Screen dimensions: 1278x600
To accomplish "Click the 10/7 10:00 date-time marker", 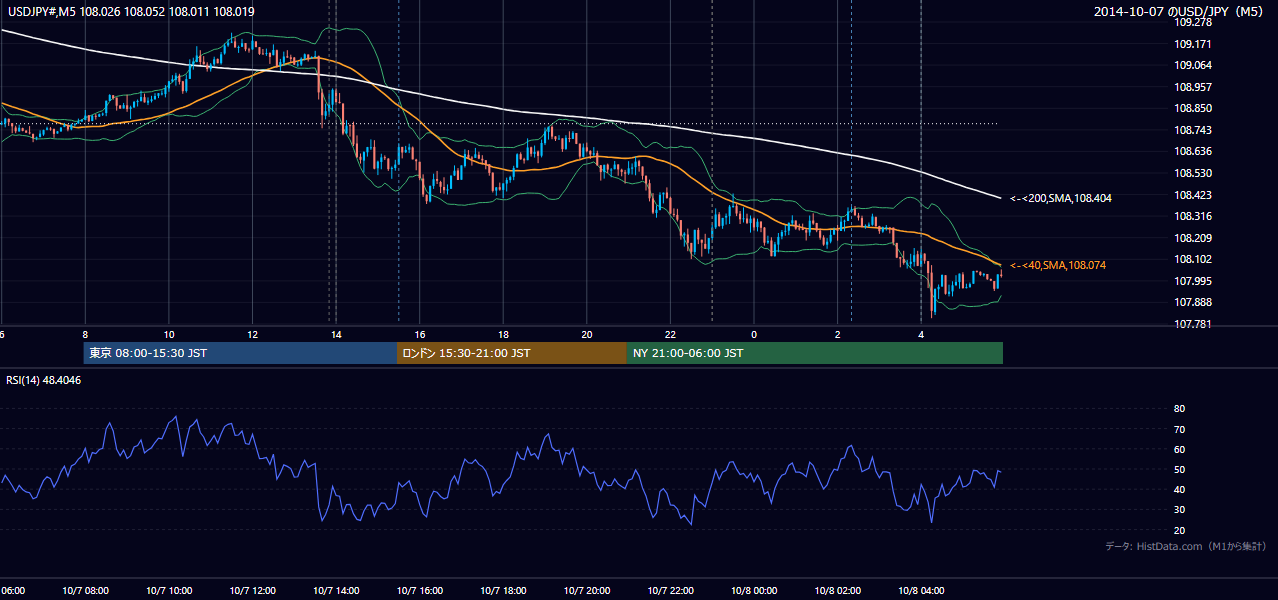I will pos(169,591).
